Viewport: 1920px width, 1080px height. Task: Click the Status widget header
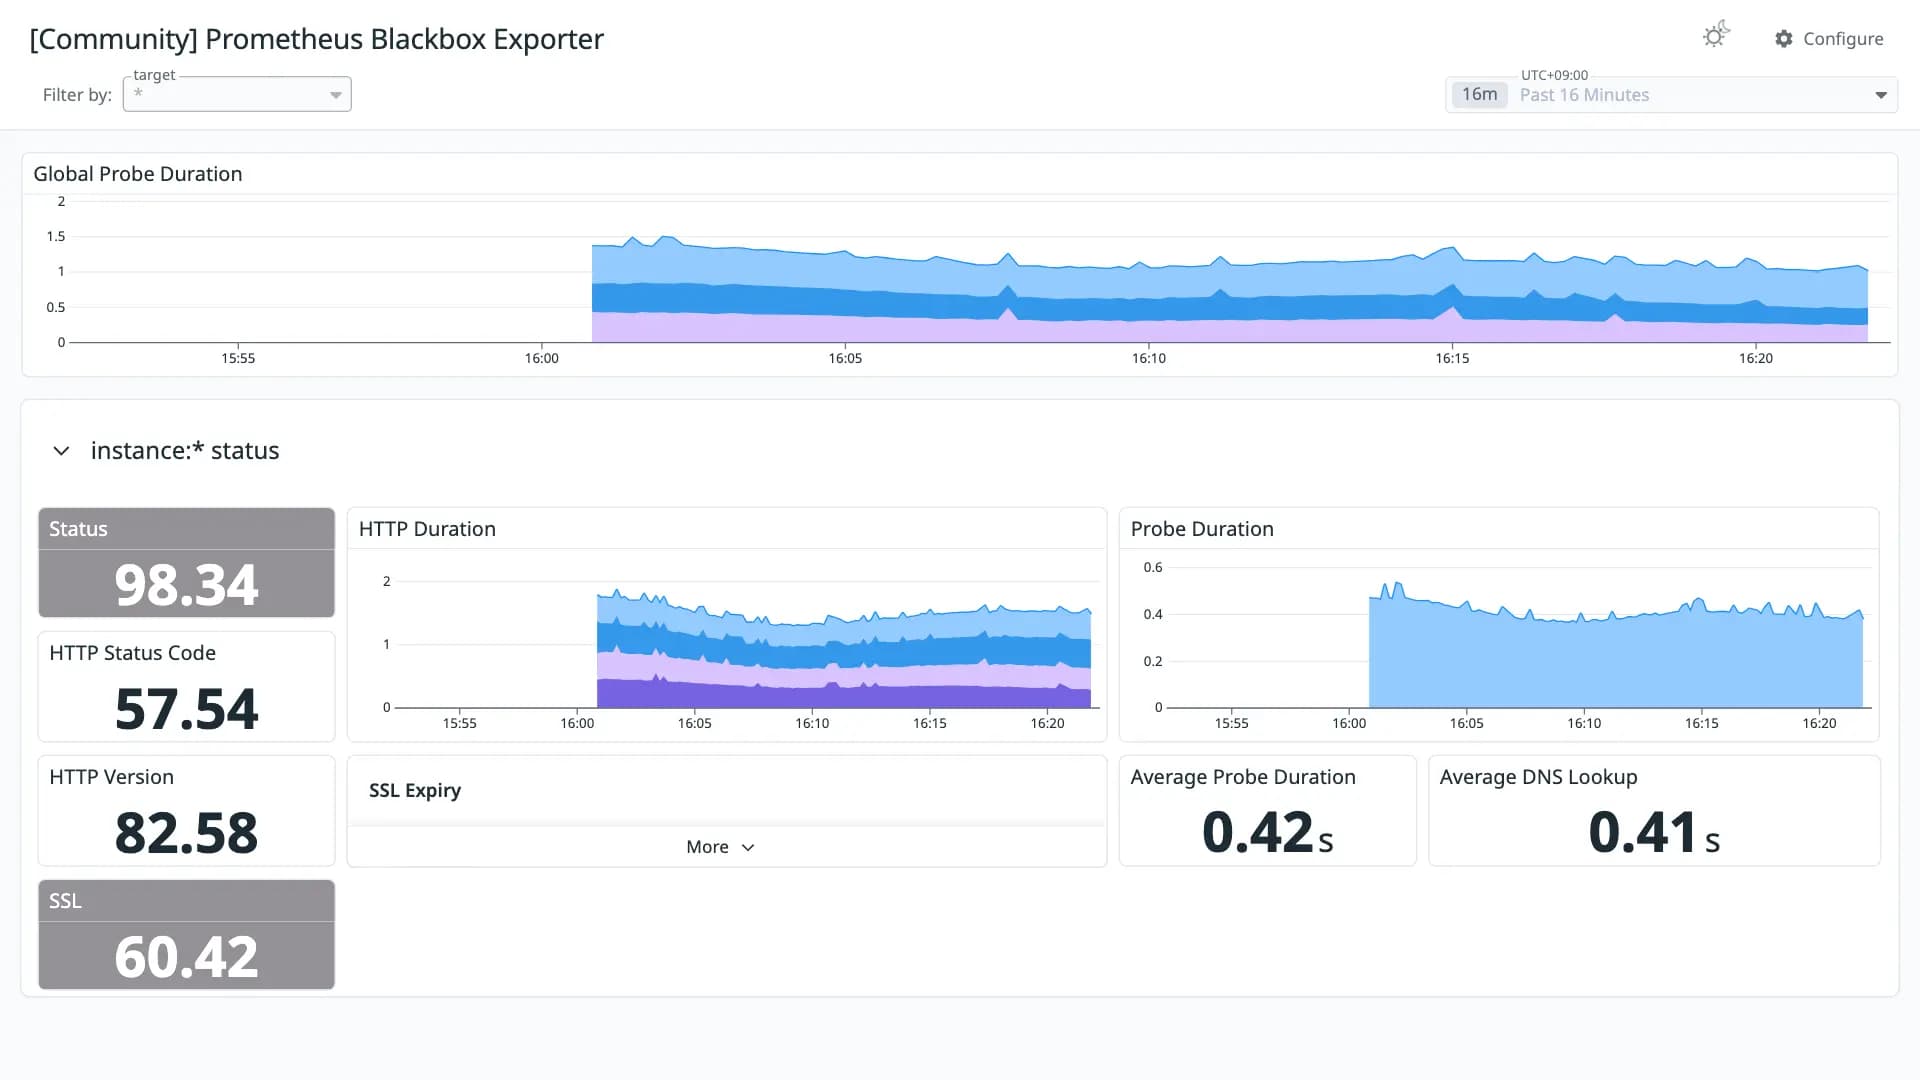click(x=186, y=529)
